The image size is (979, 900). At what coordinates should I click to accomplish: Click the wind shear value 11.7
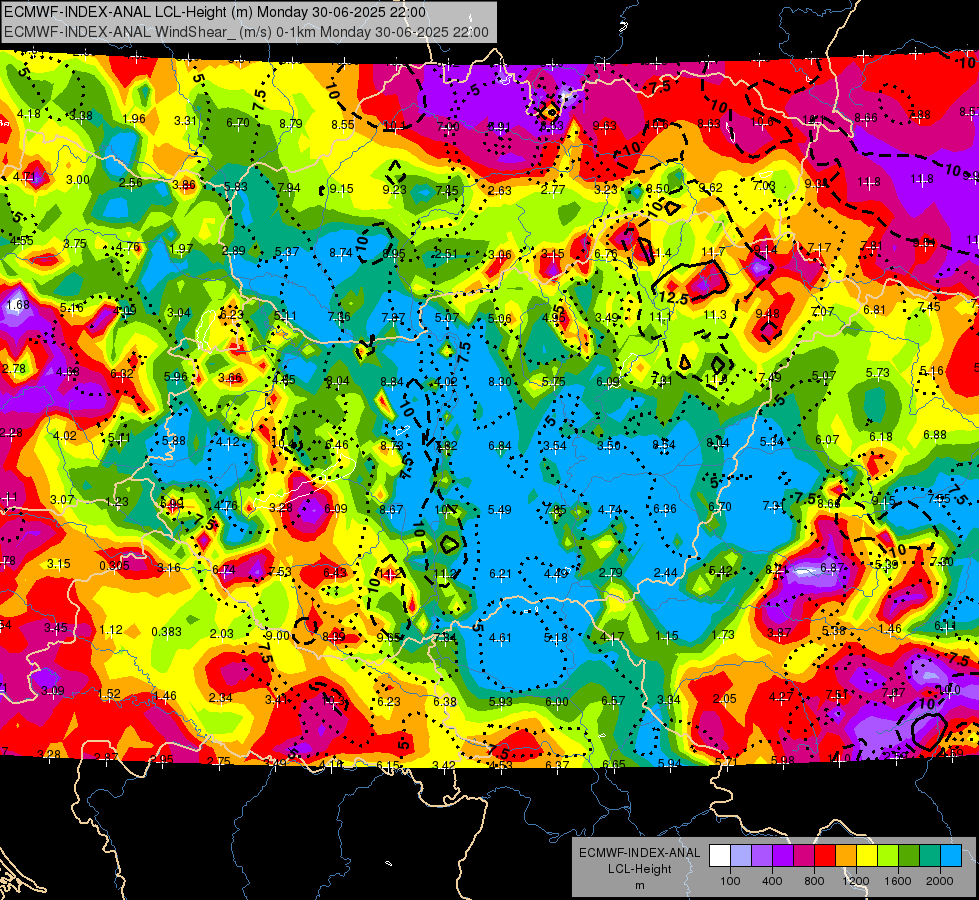[713, 251]
